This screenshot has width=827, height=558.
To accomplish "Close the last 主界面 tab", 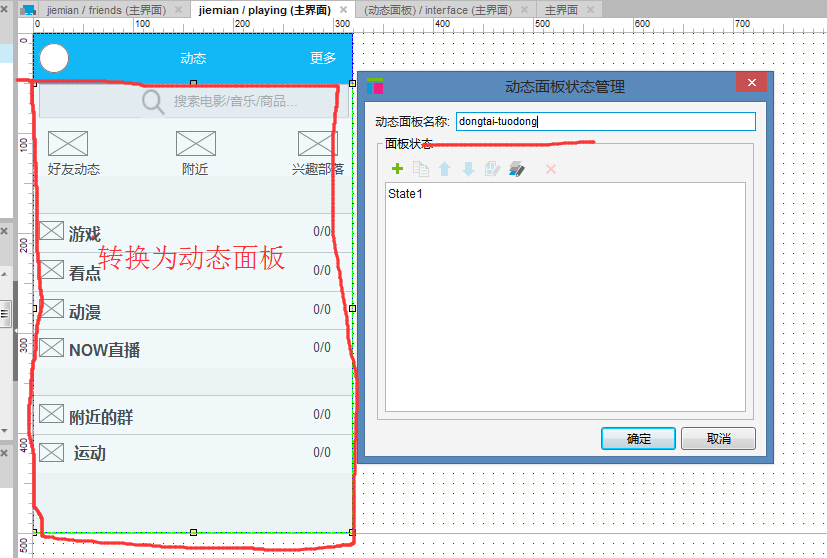I will pos(590,9).
